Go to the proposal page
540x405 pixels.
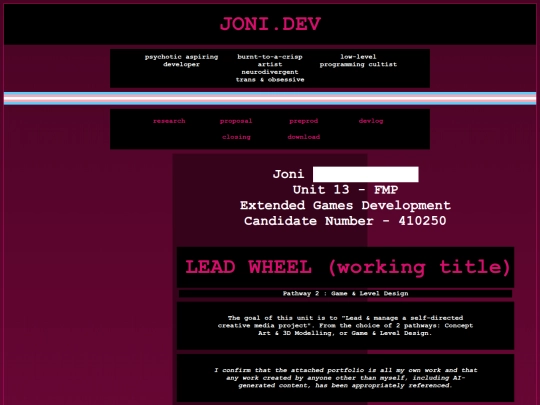click(x=236, y=121)
